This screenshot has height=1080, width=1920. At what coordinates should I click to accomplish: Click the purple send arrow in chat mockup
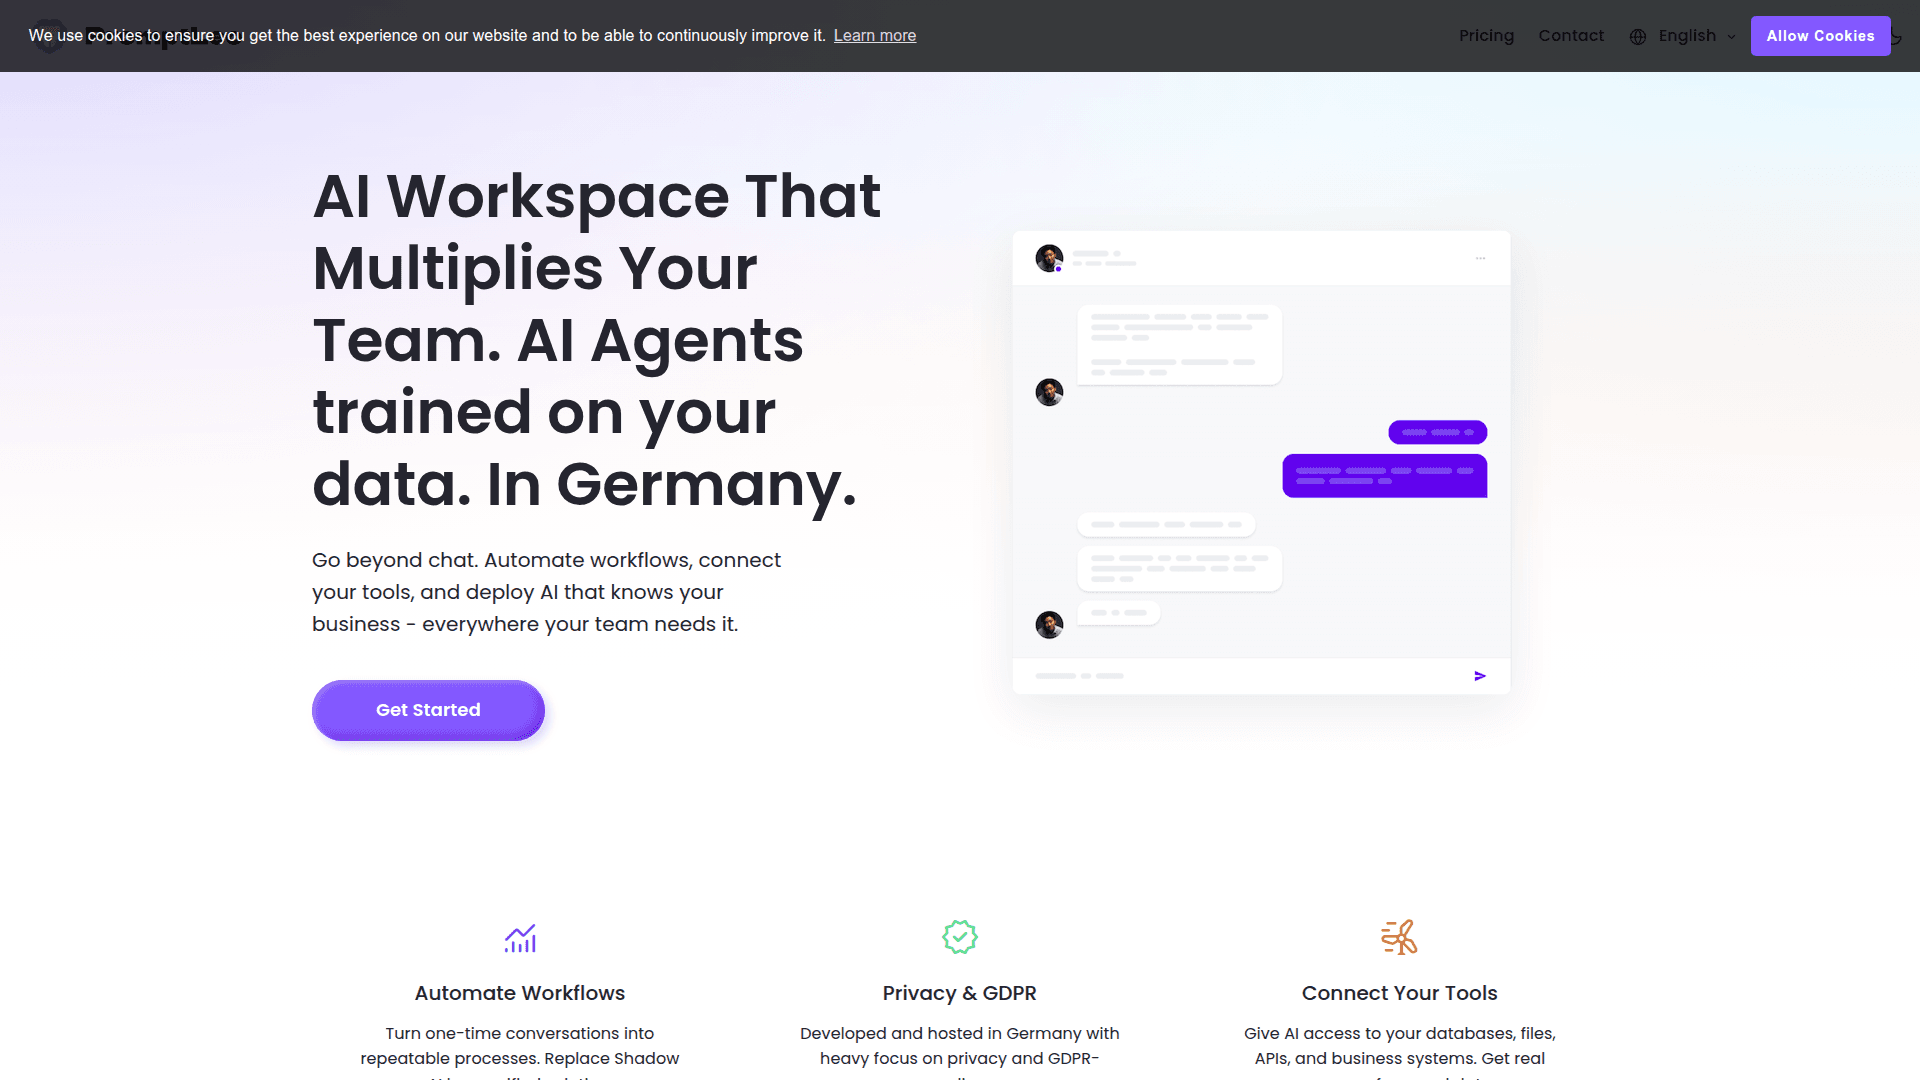coord(1480,676)
